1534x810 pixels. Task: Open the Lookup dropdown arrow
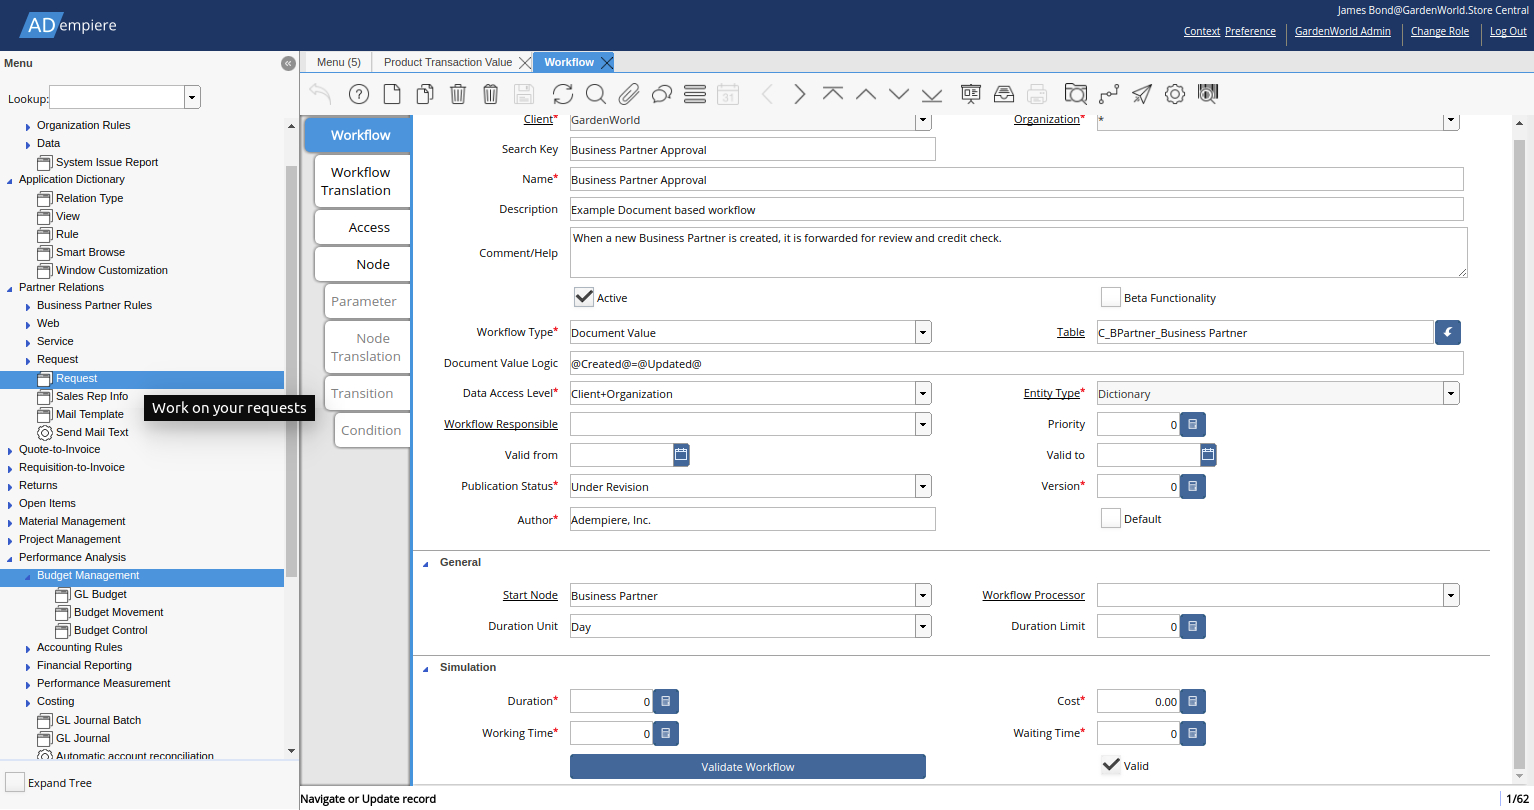point(192,97)
